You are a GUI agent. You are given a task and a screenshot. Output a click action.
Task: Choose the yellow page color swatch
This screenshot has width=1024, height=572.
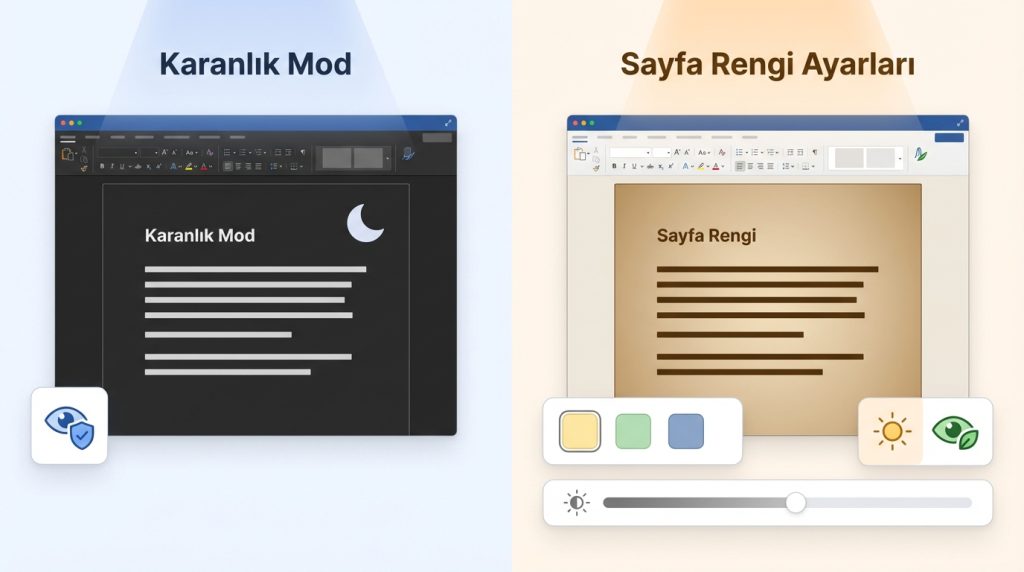pos(580,431)
